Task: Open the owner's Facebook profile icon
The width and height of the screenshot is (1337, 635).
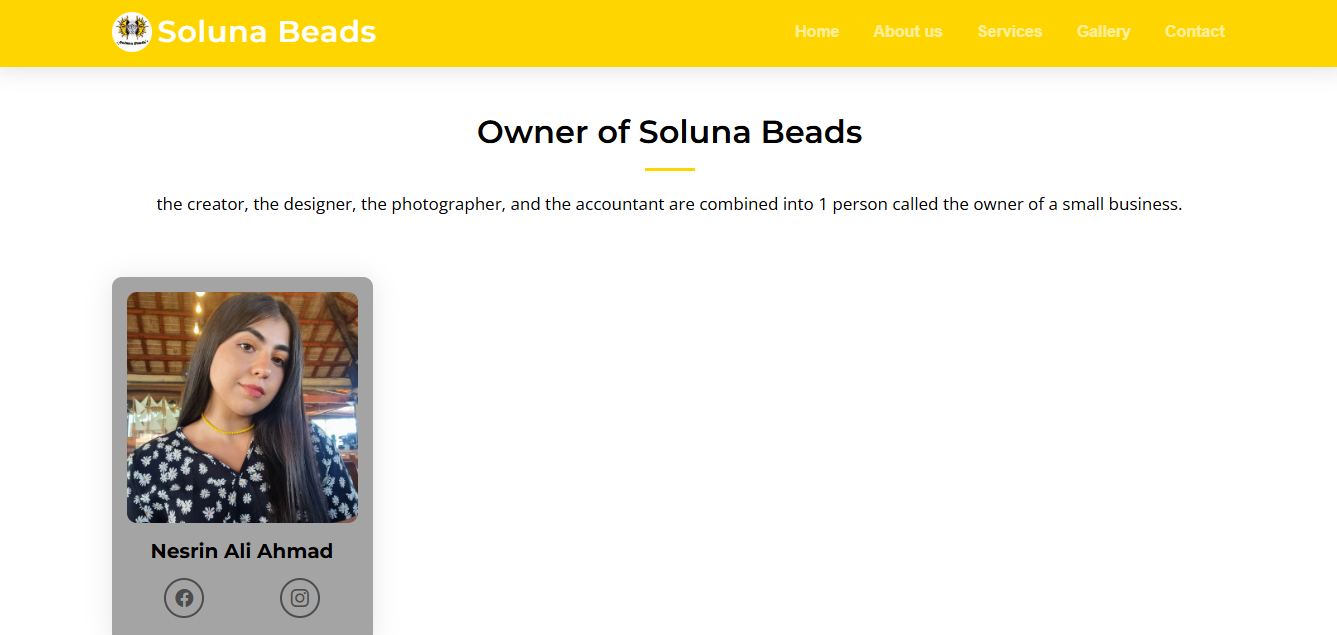Action: (184, 598)
